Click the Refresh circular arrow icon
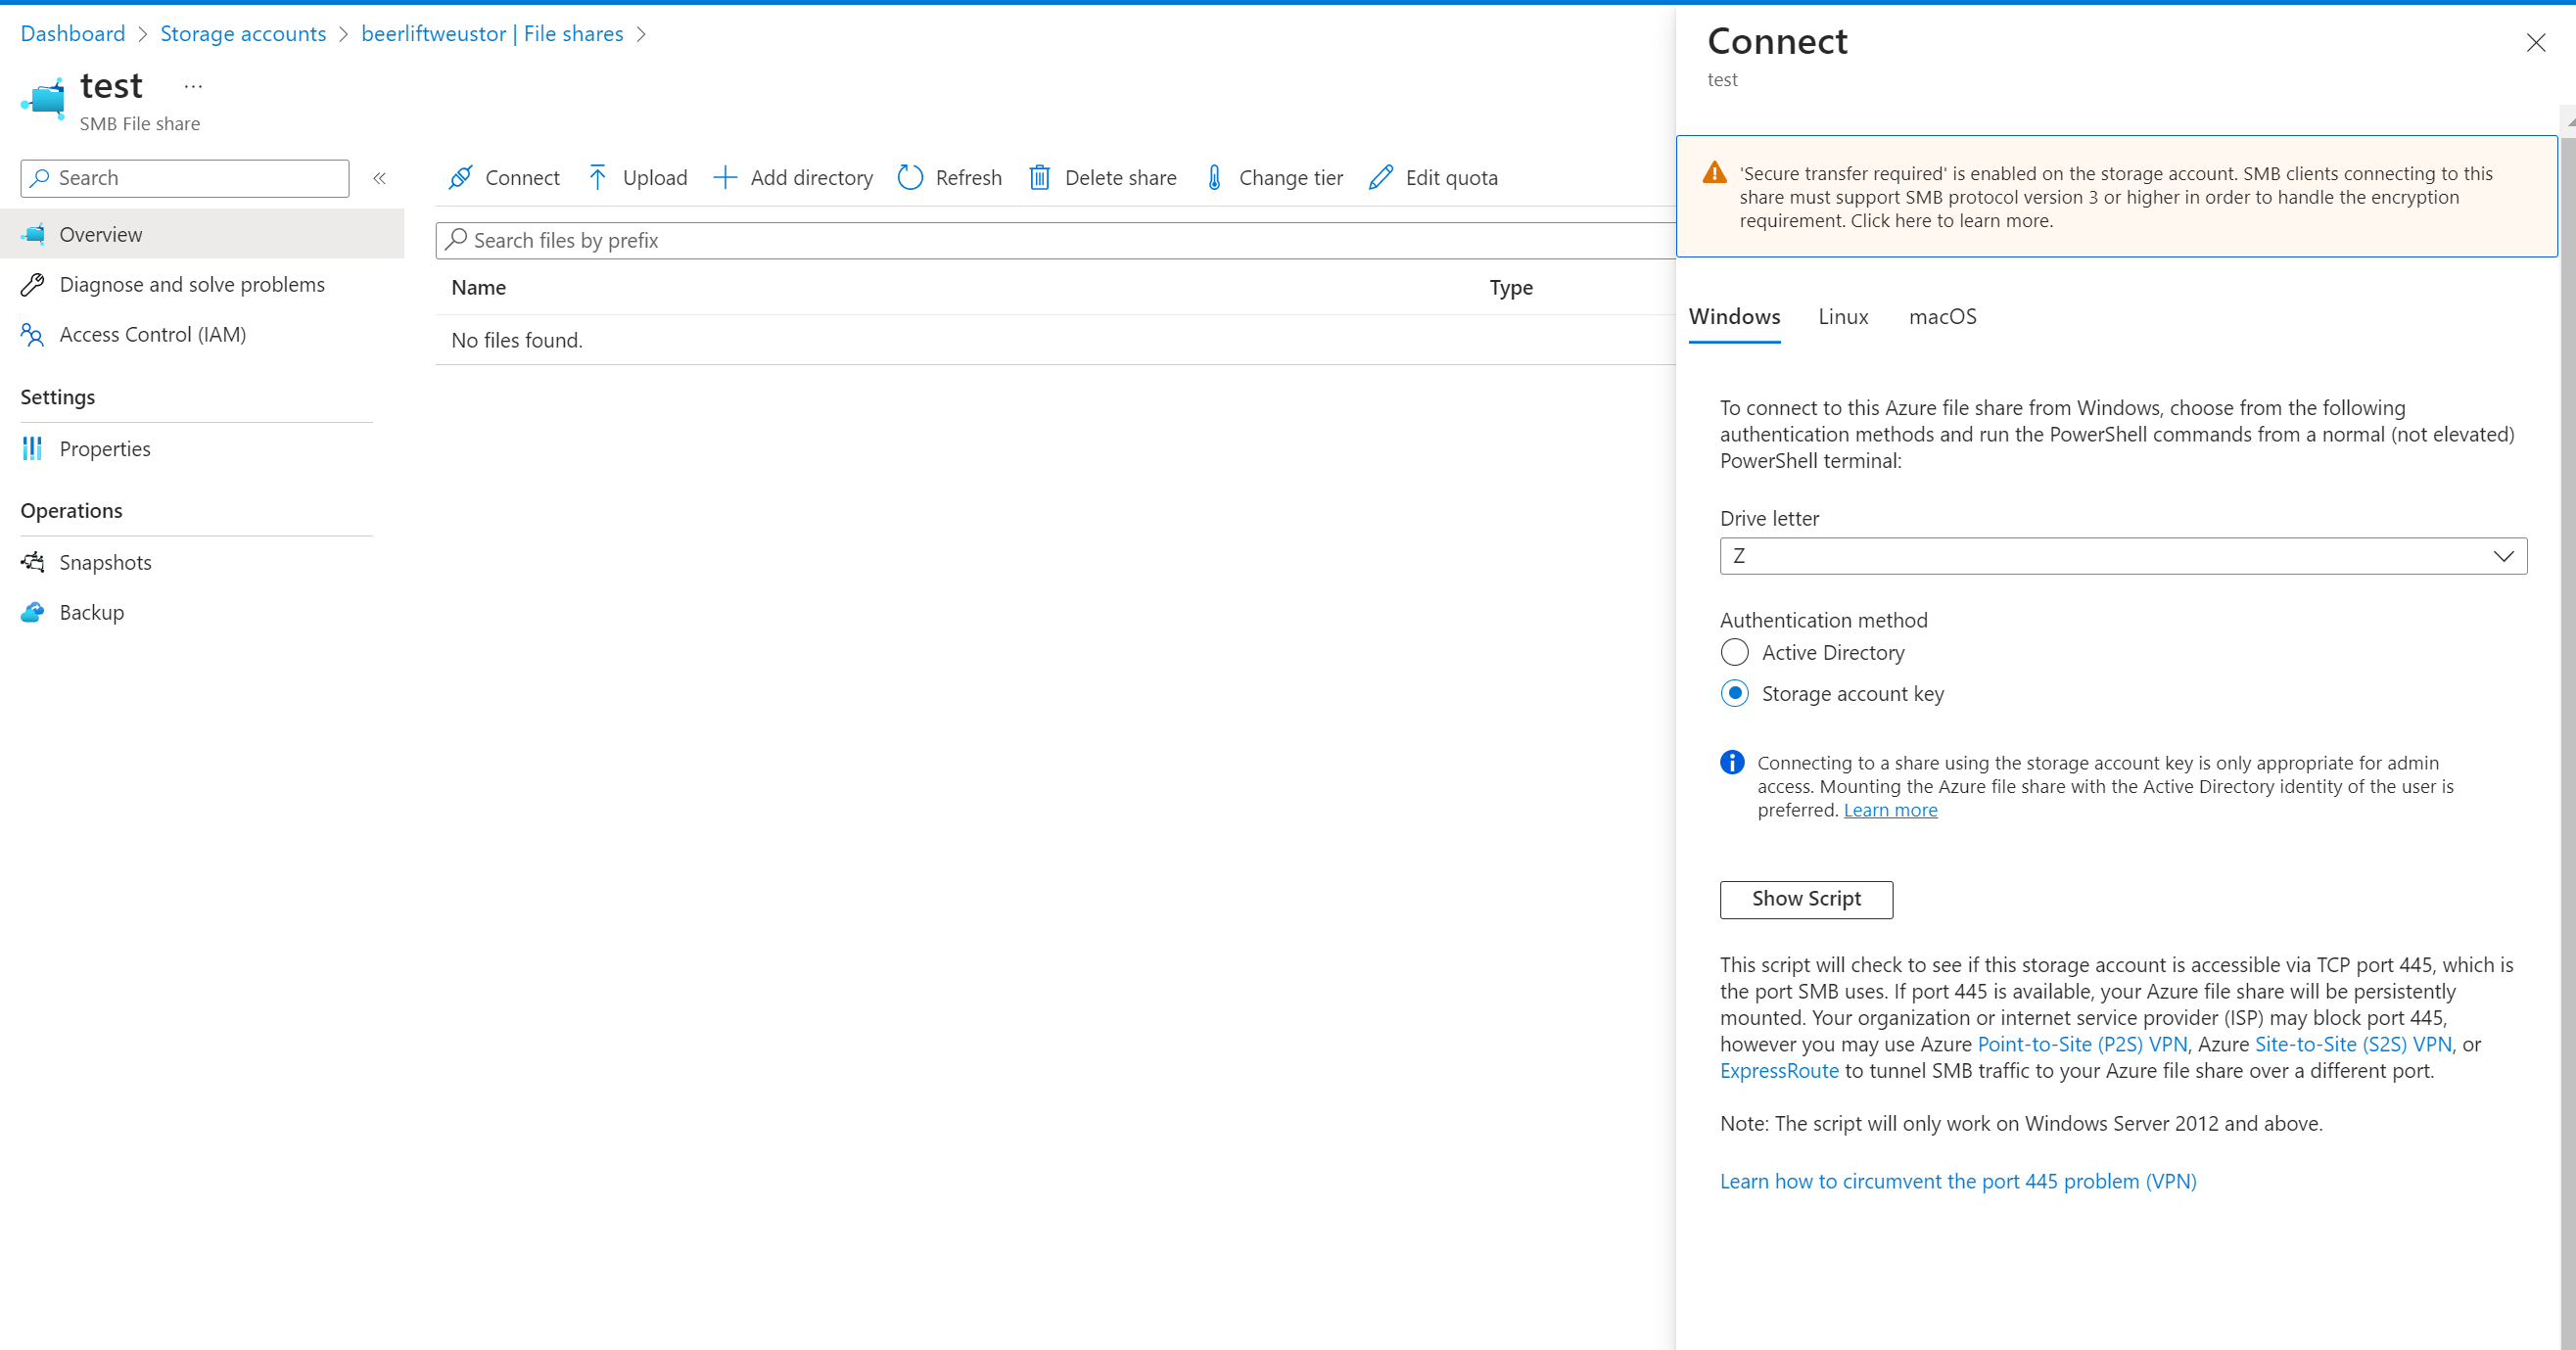The height and width of the screenshot is (1350, 2576). 910,178
